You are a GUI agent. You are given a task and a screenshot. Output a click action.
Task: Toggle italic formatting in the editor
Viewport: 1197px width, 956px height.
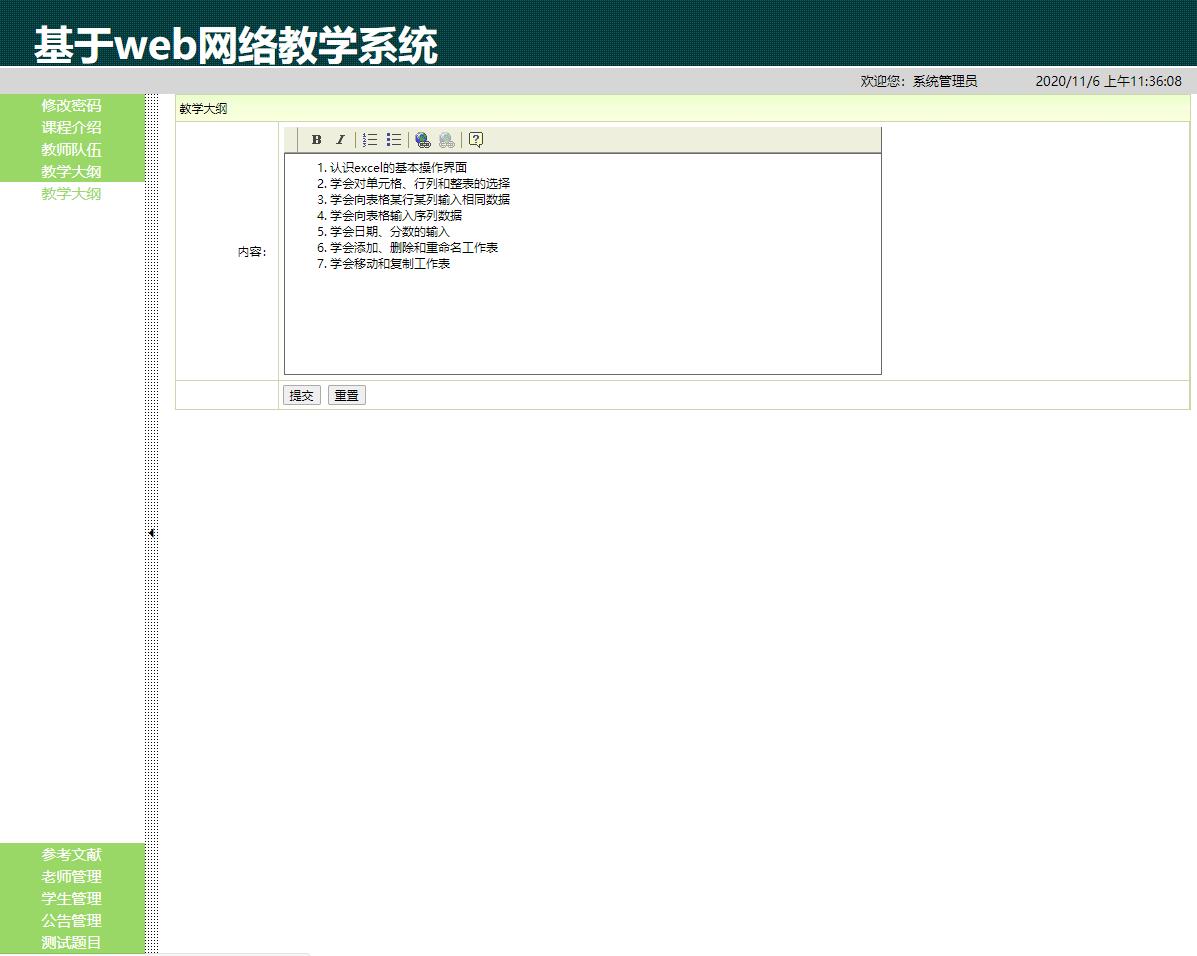coord(340,140)
